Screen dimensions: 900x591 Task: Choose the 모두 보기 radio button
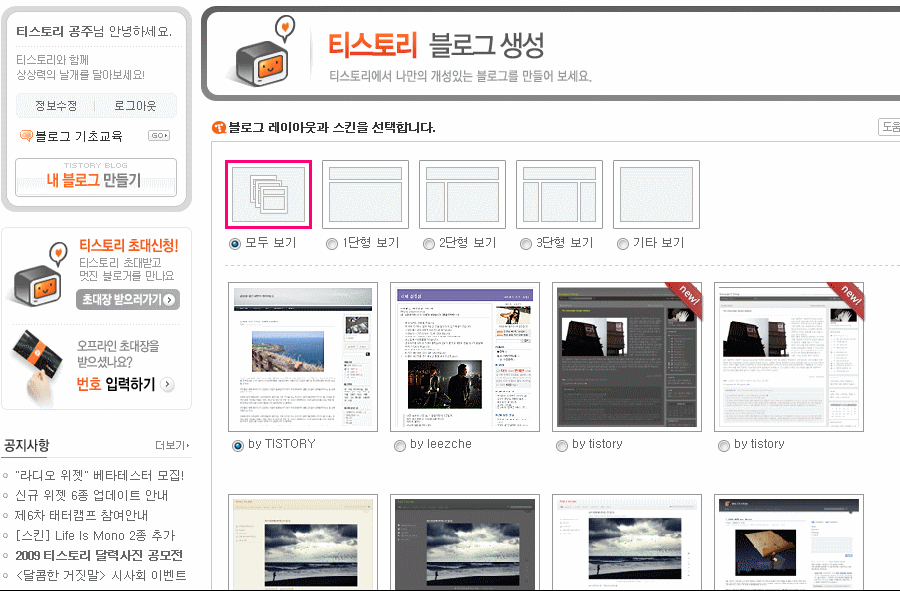[x=234, y=244]
